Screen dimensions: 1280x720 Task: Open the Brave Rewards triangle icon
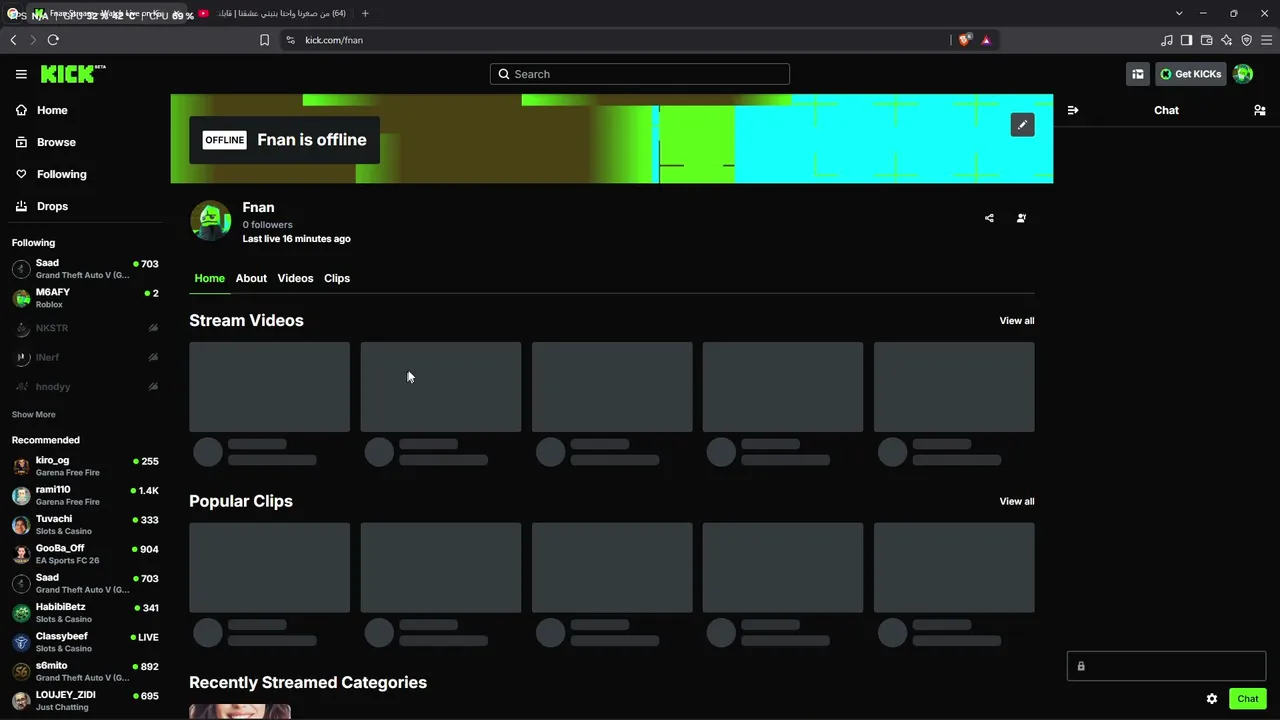(x=986, y=40)
